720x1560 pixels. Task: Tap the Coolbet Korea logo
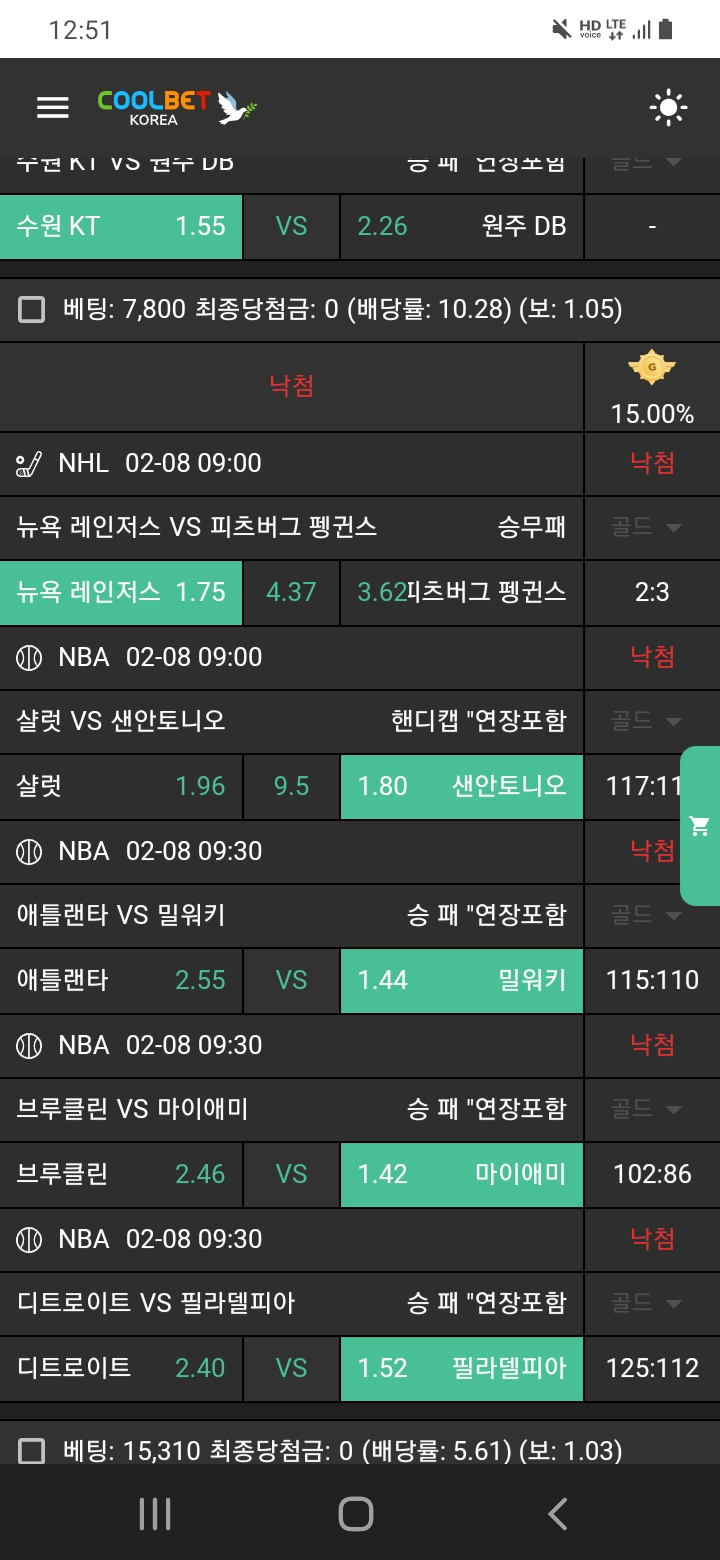click(177, 107)
